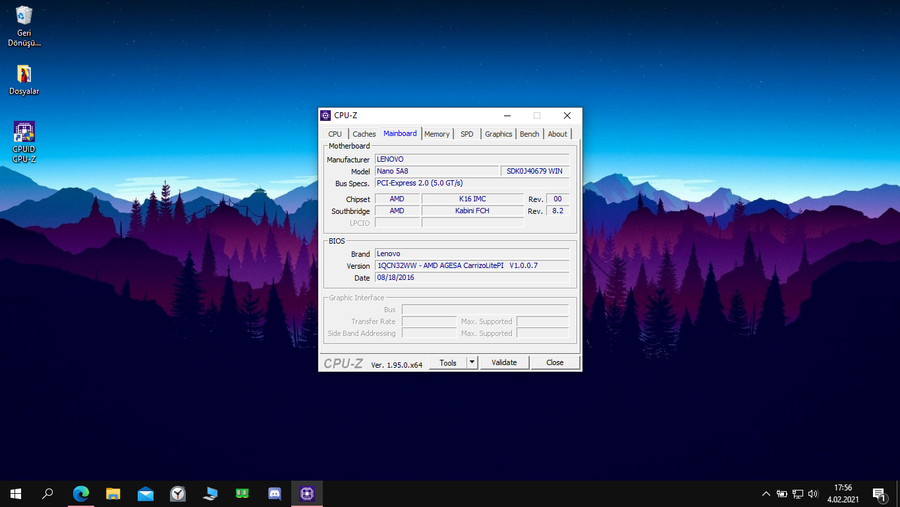900x507 pixels.
Task: Close CPU-Z with the title bar X
Action: click(567, 115)
